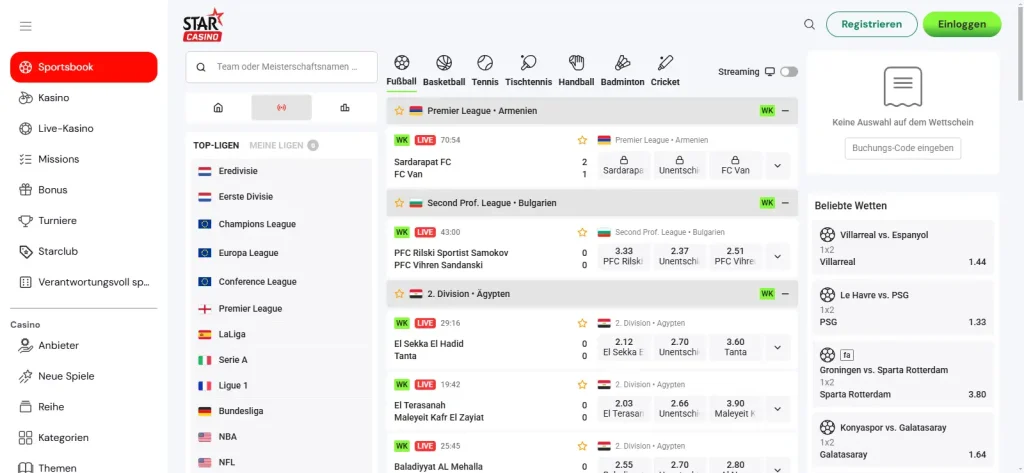1024x473 pixels.
Task: Open Bonus in the sidebar
Action: [84, 190]
